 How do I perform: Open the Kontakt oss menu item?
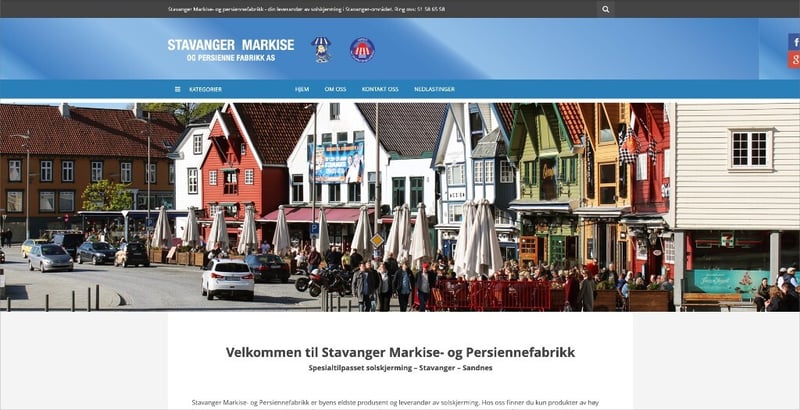(380, 89)
